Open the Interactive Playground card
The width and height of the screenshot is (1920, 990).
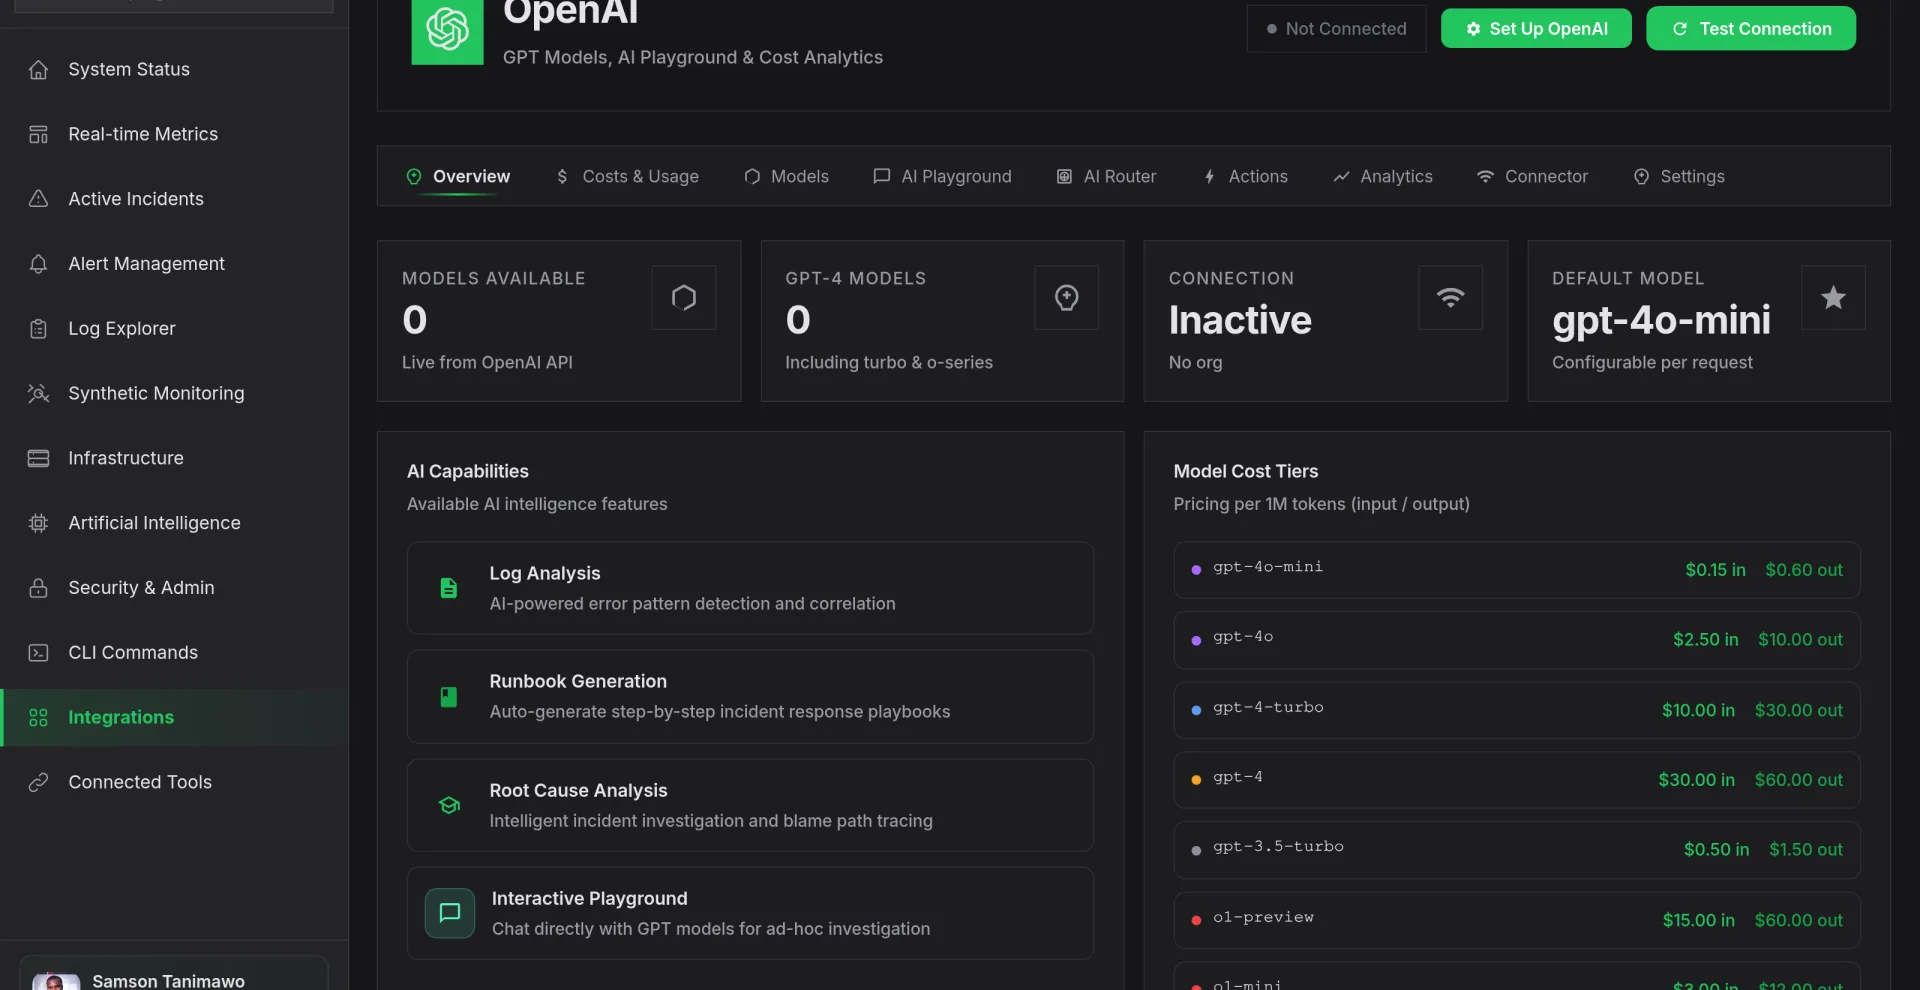click(x=750, y=913)
